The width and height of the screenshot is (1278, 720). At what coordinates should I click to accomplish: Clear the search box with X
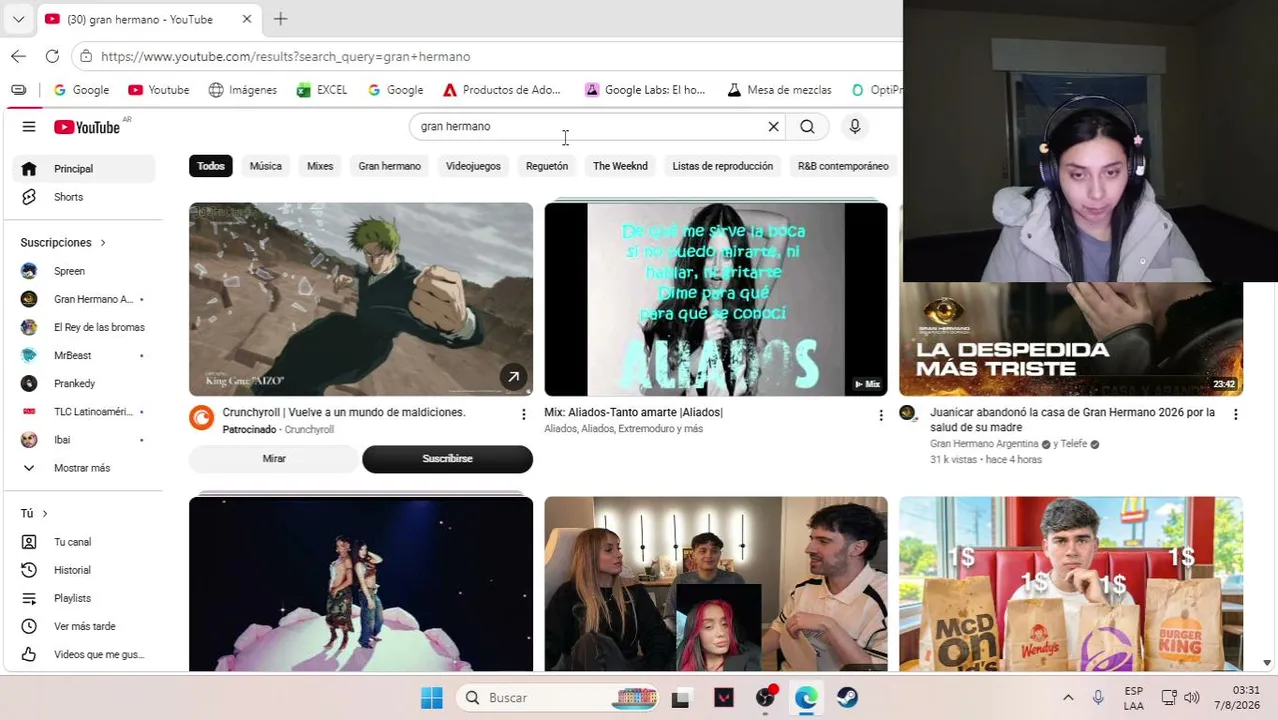point(773,127)
